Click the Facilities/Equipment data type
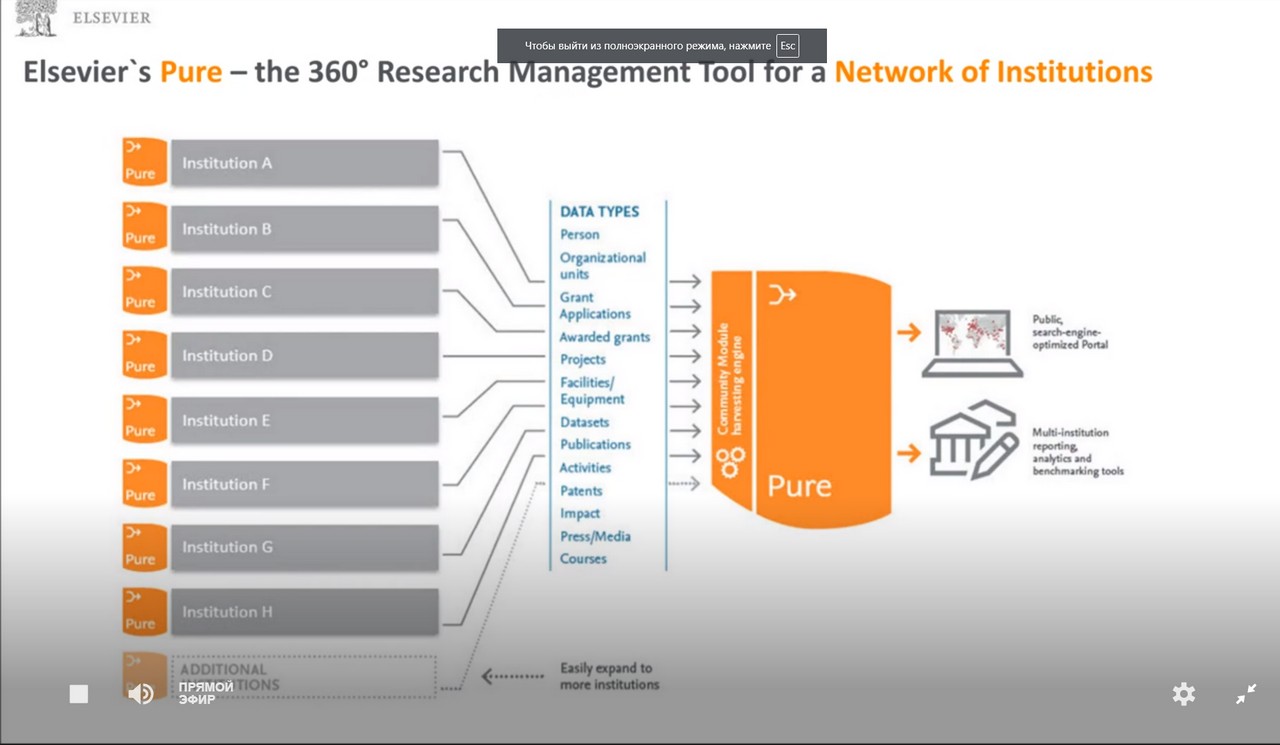 592,391
